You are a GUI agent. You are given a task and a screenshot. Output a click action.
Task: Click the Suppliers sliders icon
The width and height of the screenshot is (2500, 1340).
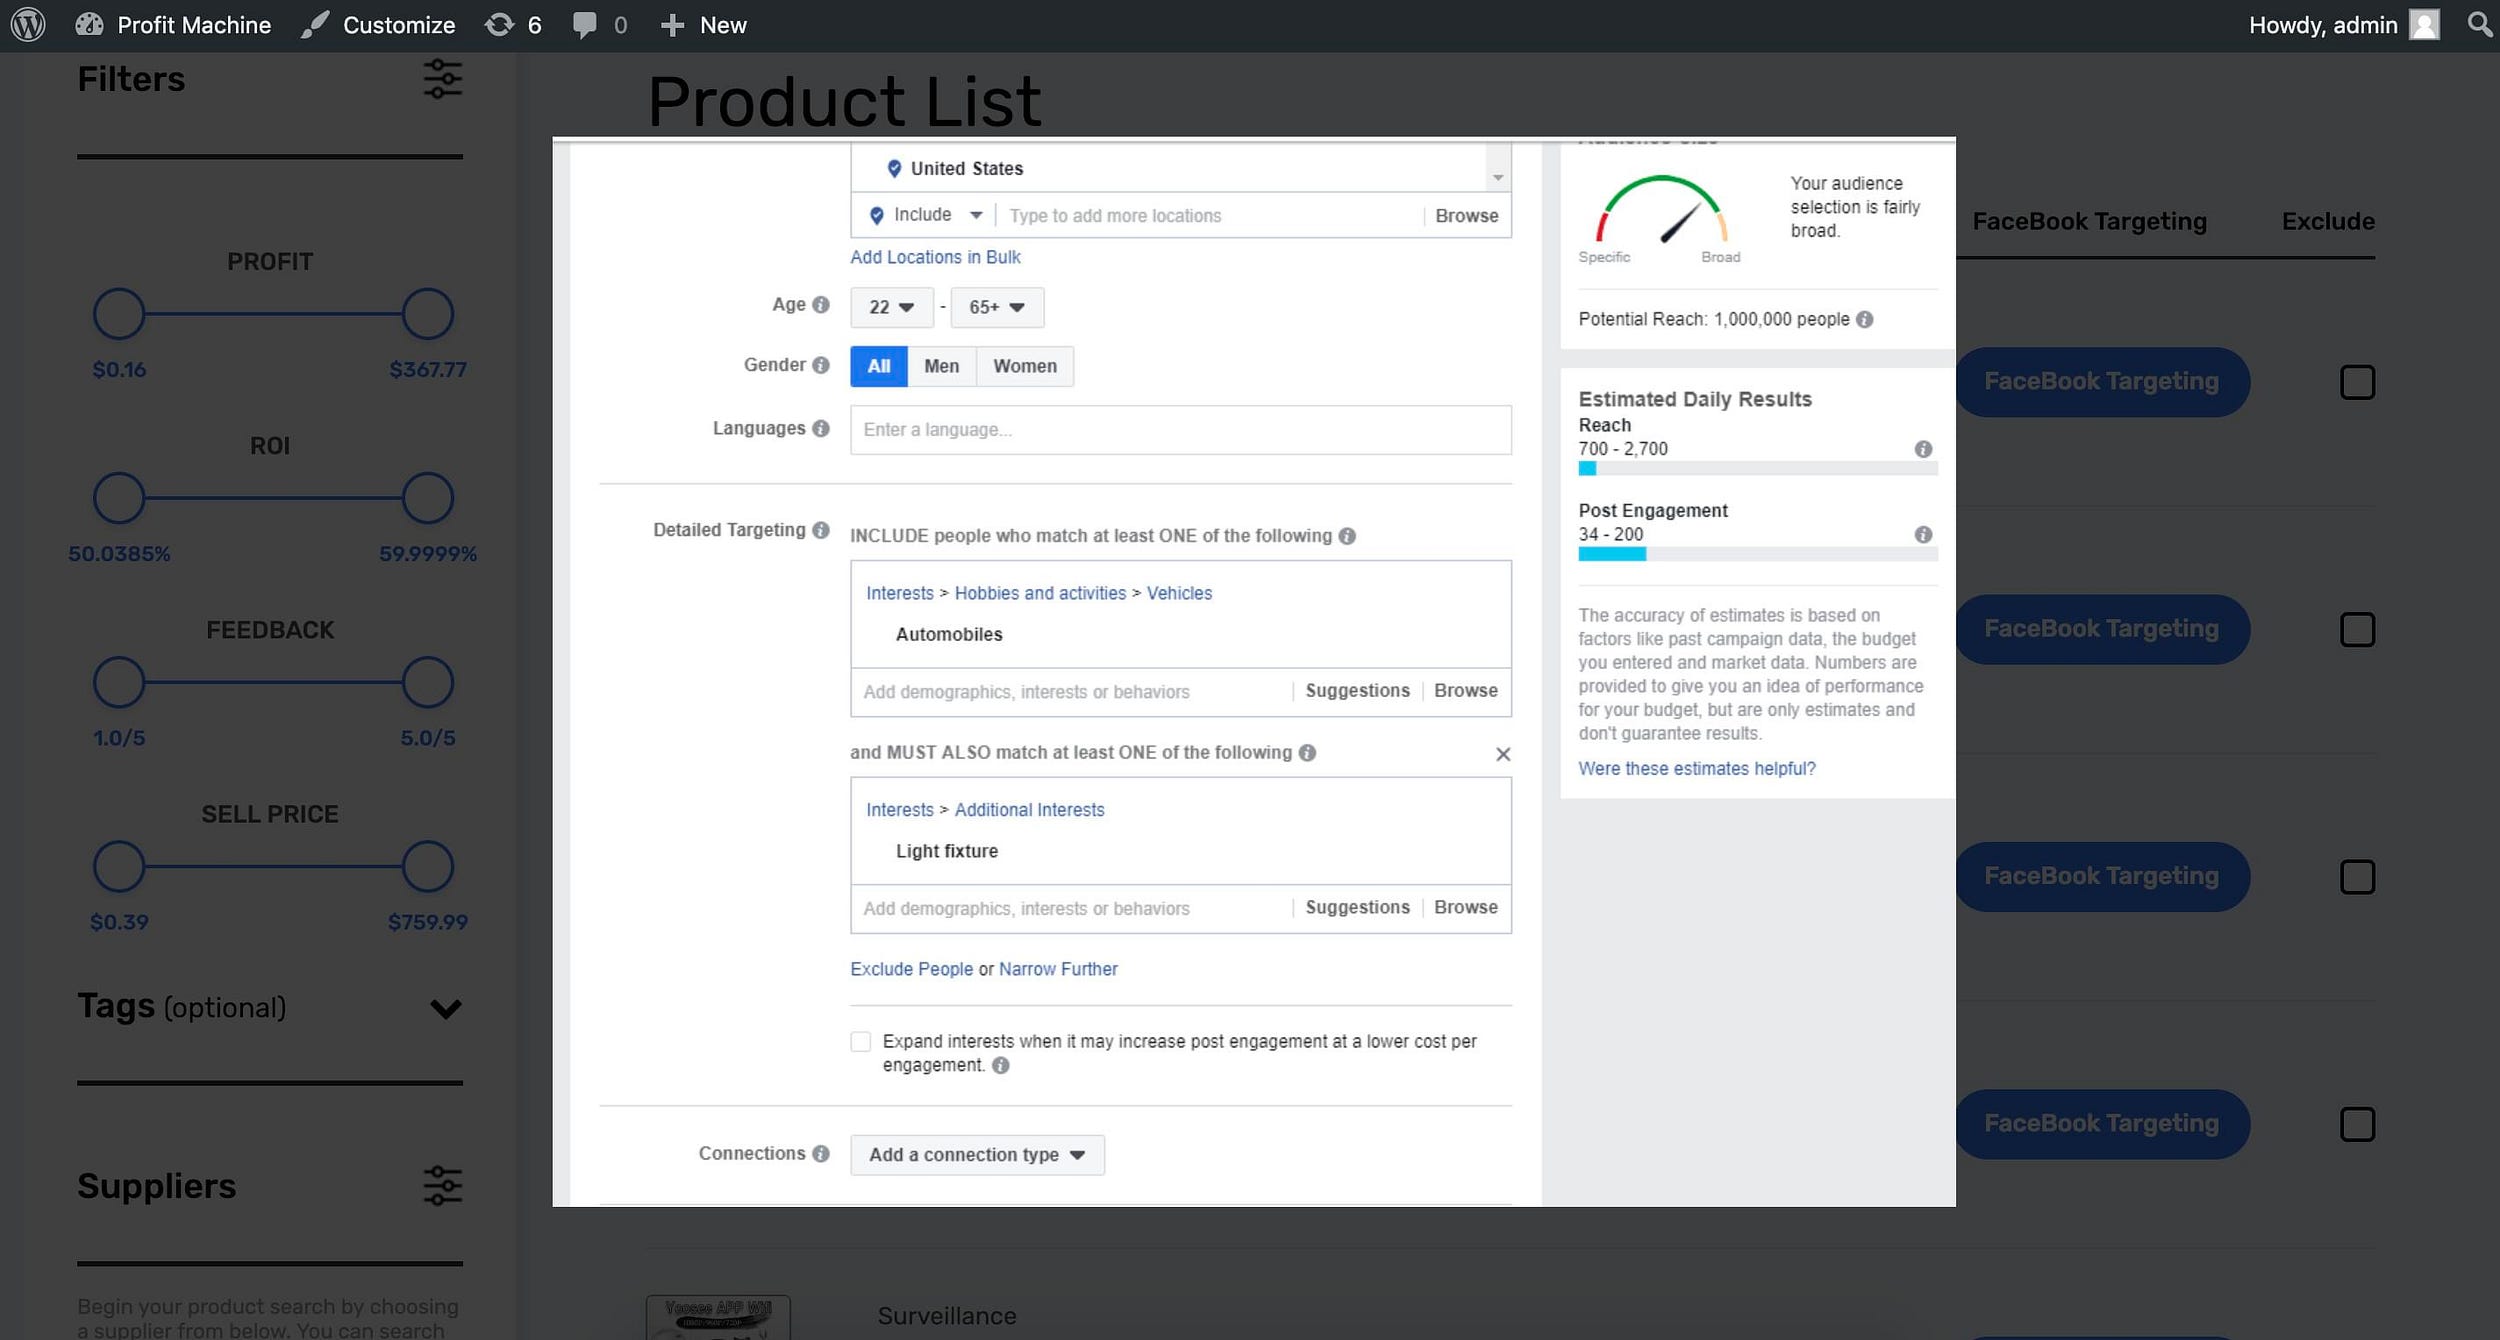(x=442, y=1186)
